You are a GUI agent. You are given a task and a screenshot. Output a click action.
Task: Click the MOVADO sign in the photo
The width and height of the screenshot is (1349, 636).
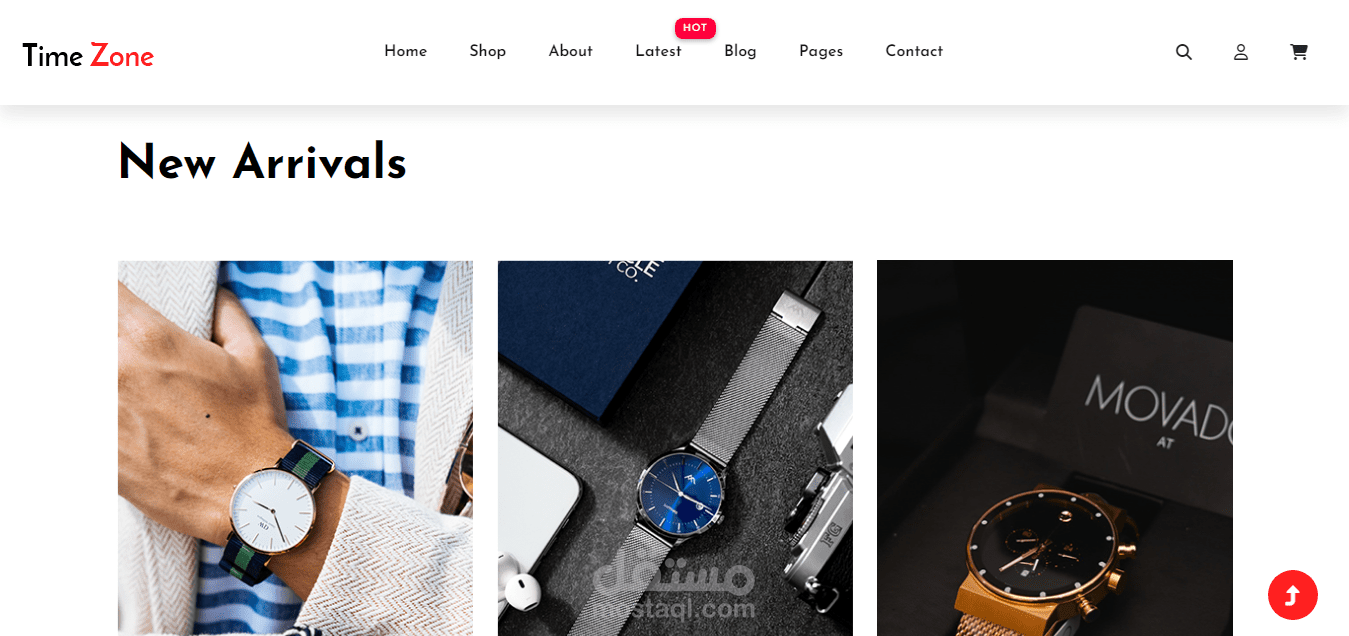click(1158, 405)
